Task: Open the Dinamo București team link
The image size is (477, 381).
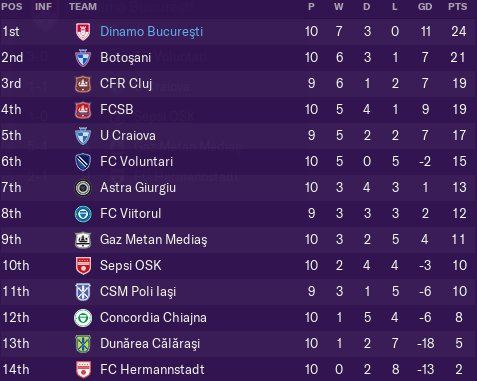Action: click(152, 32)
